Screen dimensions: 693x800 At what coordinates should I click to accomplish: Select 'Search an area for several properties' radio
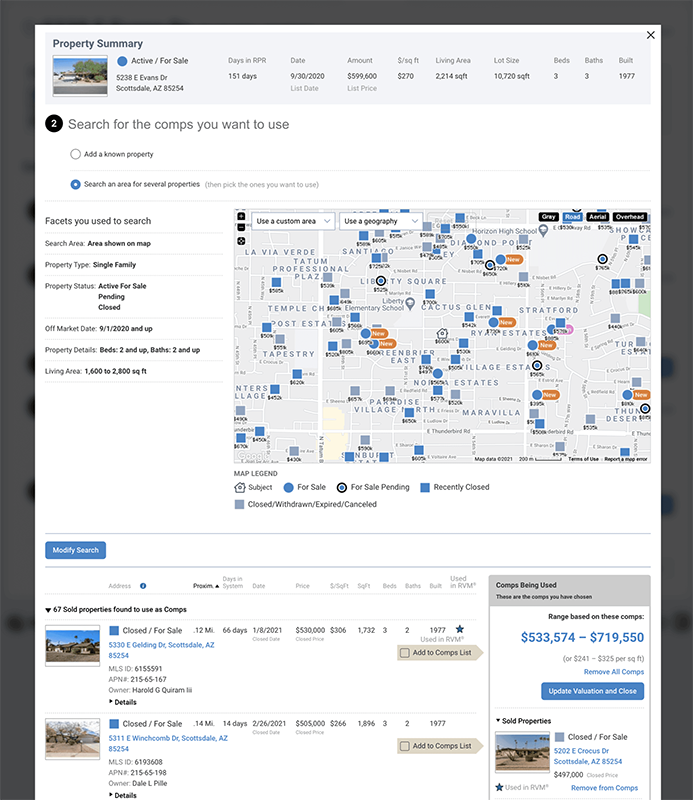click(x=76, y=184)
